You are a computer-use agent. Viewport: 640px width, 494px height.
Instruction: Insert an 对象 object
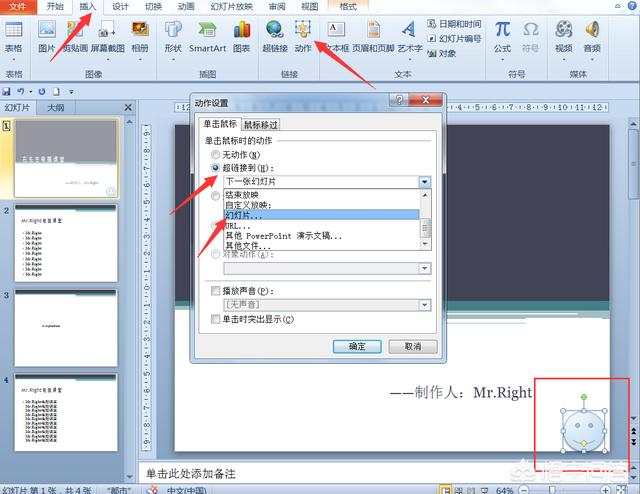point(442,53)
